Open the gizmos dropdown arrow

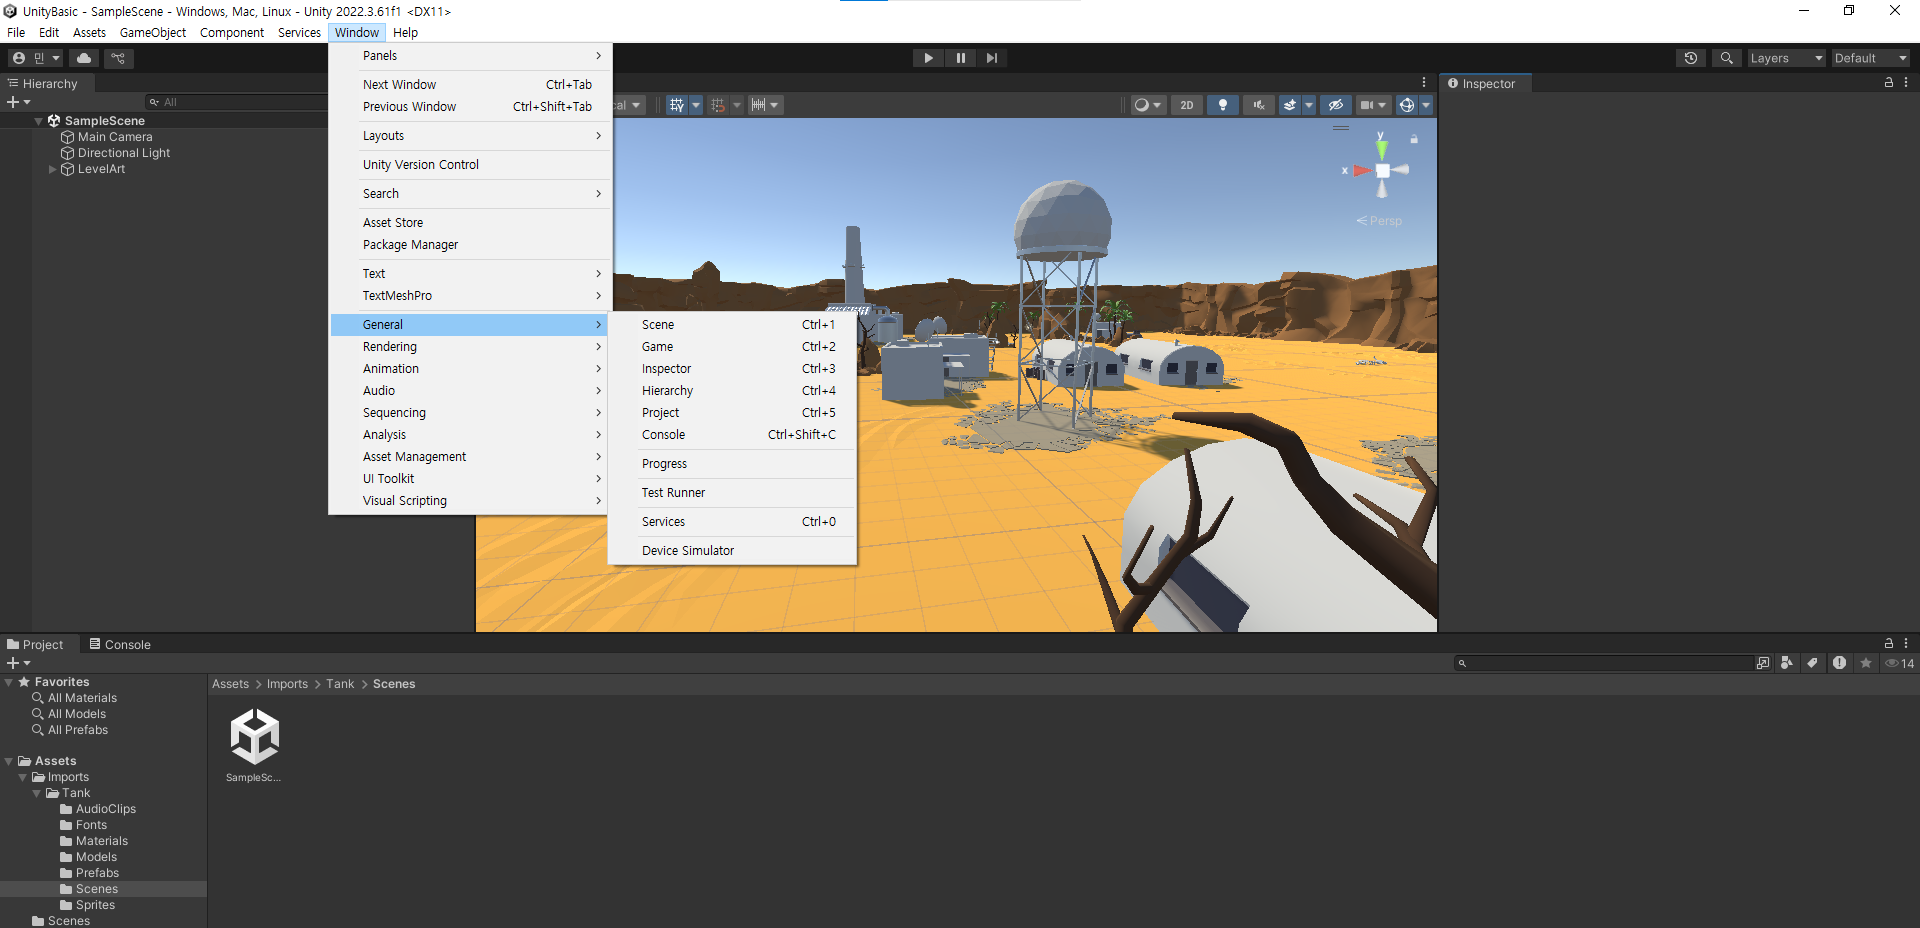click(1426, 105)
